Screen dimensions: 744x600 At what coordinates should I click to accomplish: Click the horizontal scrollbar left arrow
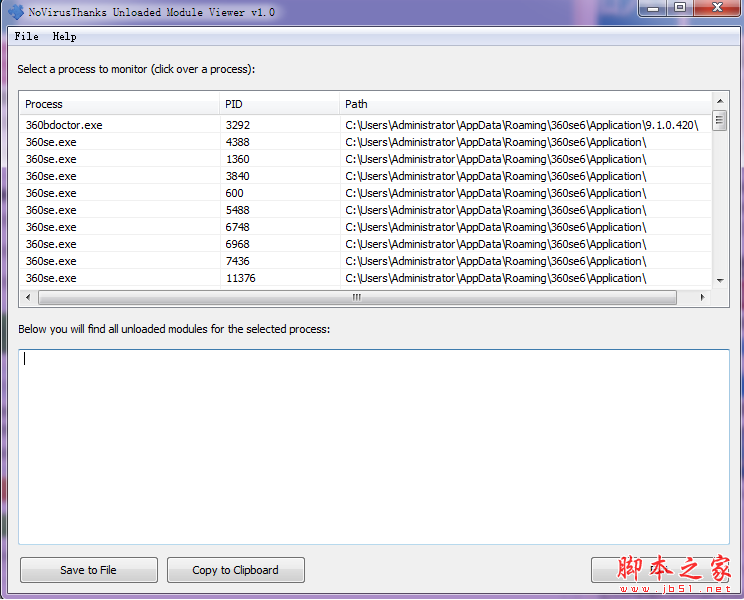click(28, 297)
